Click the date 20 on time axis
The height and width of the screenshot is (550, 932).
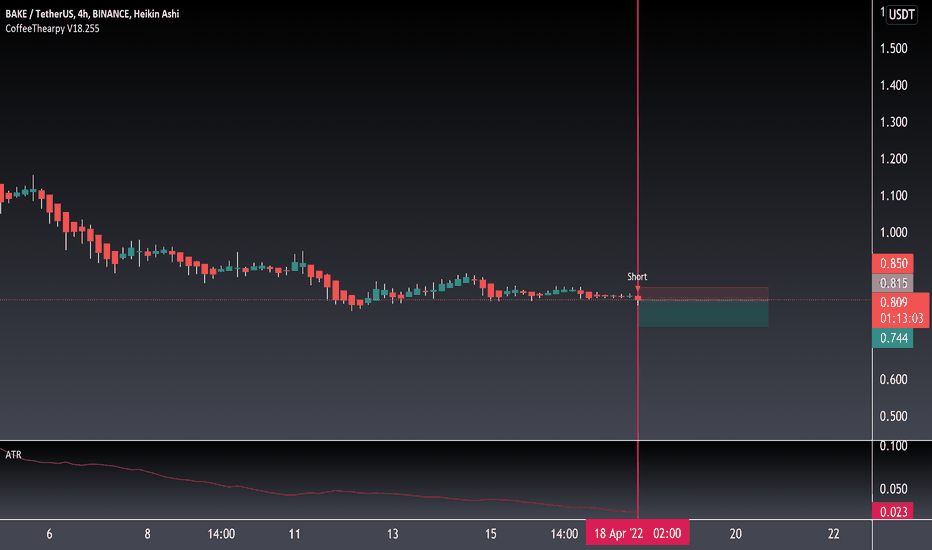735,534
